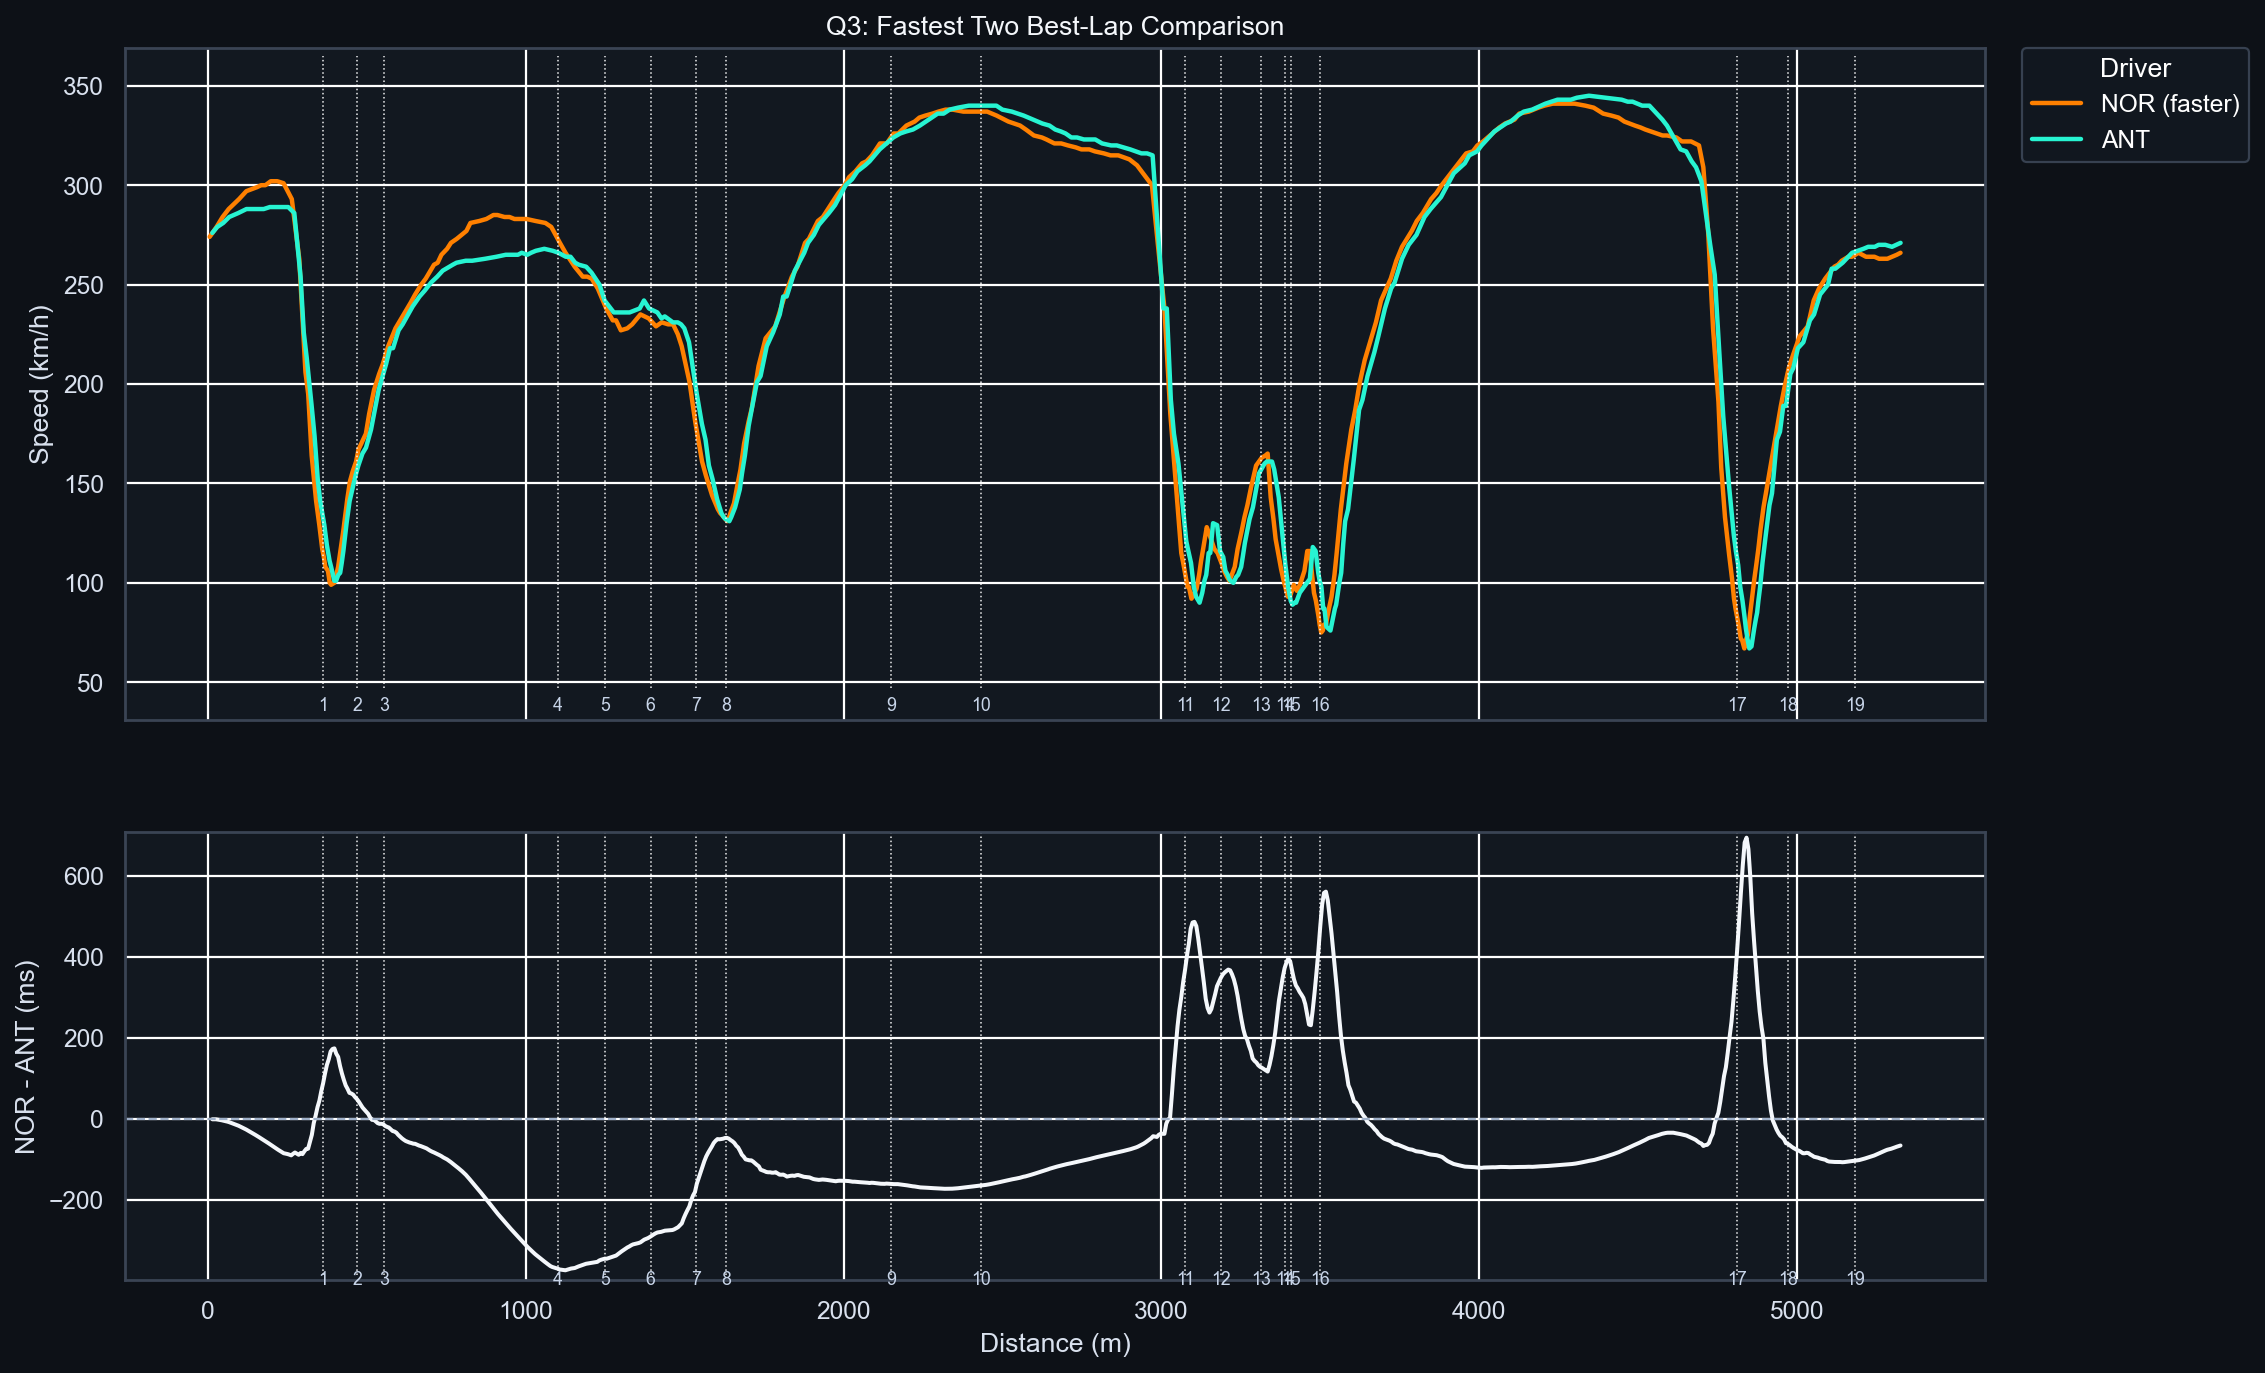Viewport: 2265px width, 1373px height.
Task: Choose corner label 6 in the delta chart
Action: click(651, 1279)
